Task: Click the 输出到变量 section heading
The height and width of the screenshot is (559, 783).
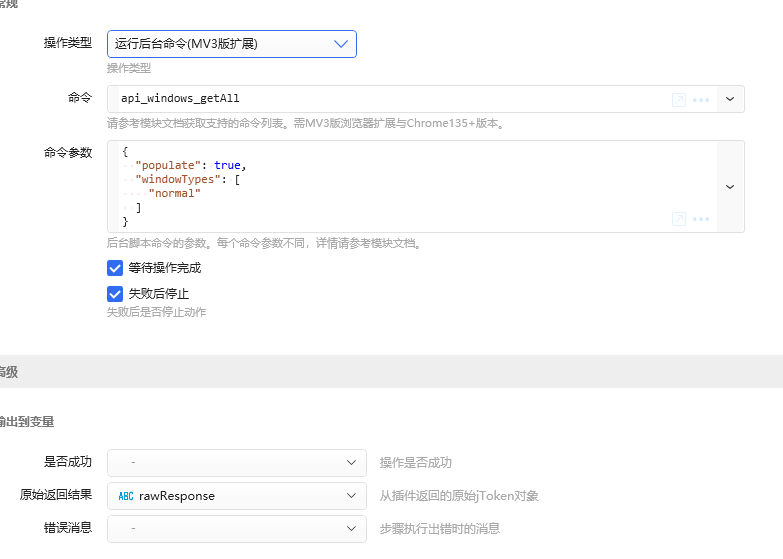Action: [27, 422]
